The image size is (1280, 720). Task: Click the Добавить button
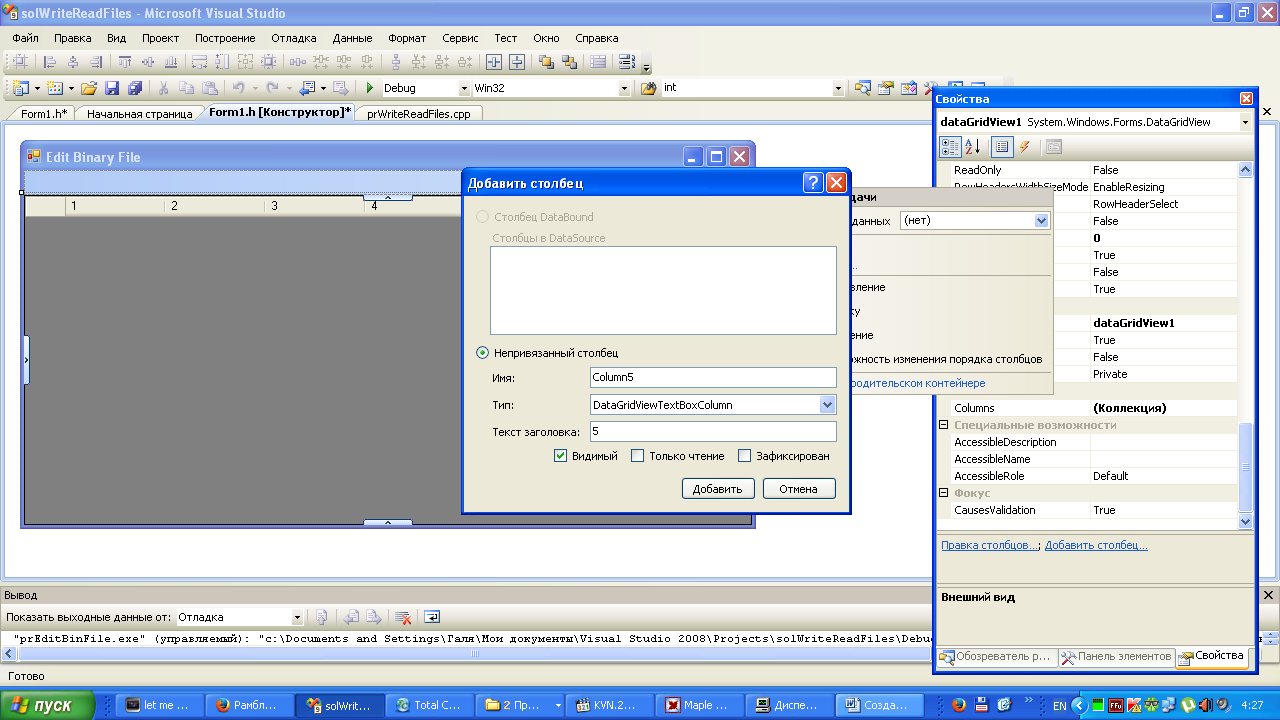click(x=718, y=489)
